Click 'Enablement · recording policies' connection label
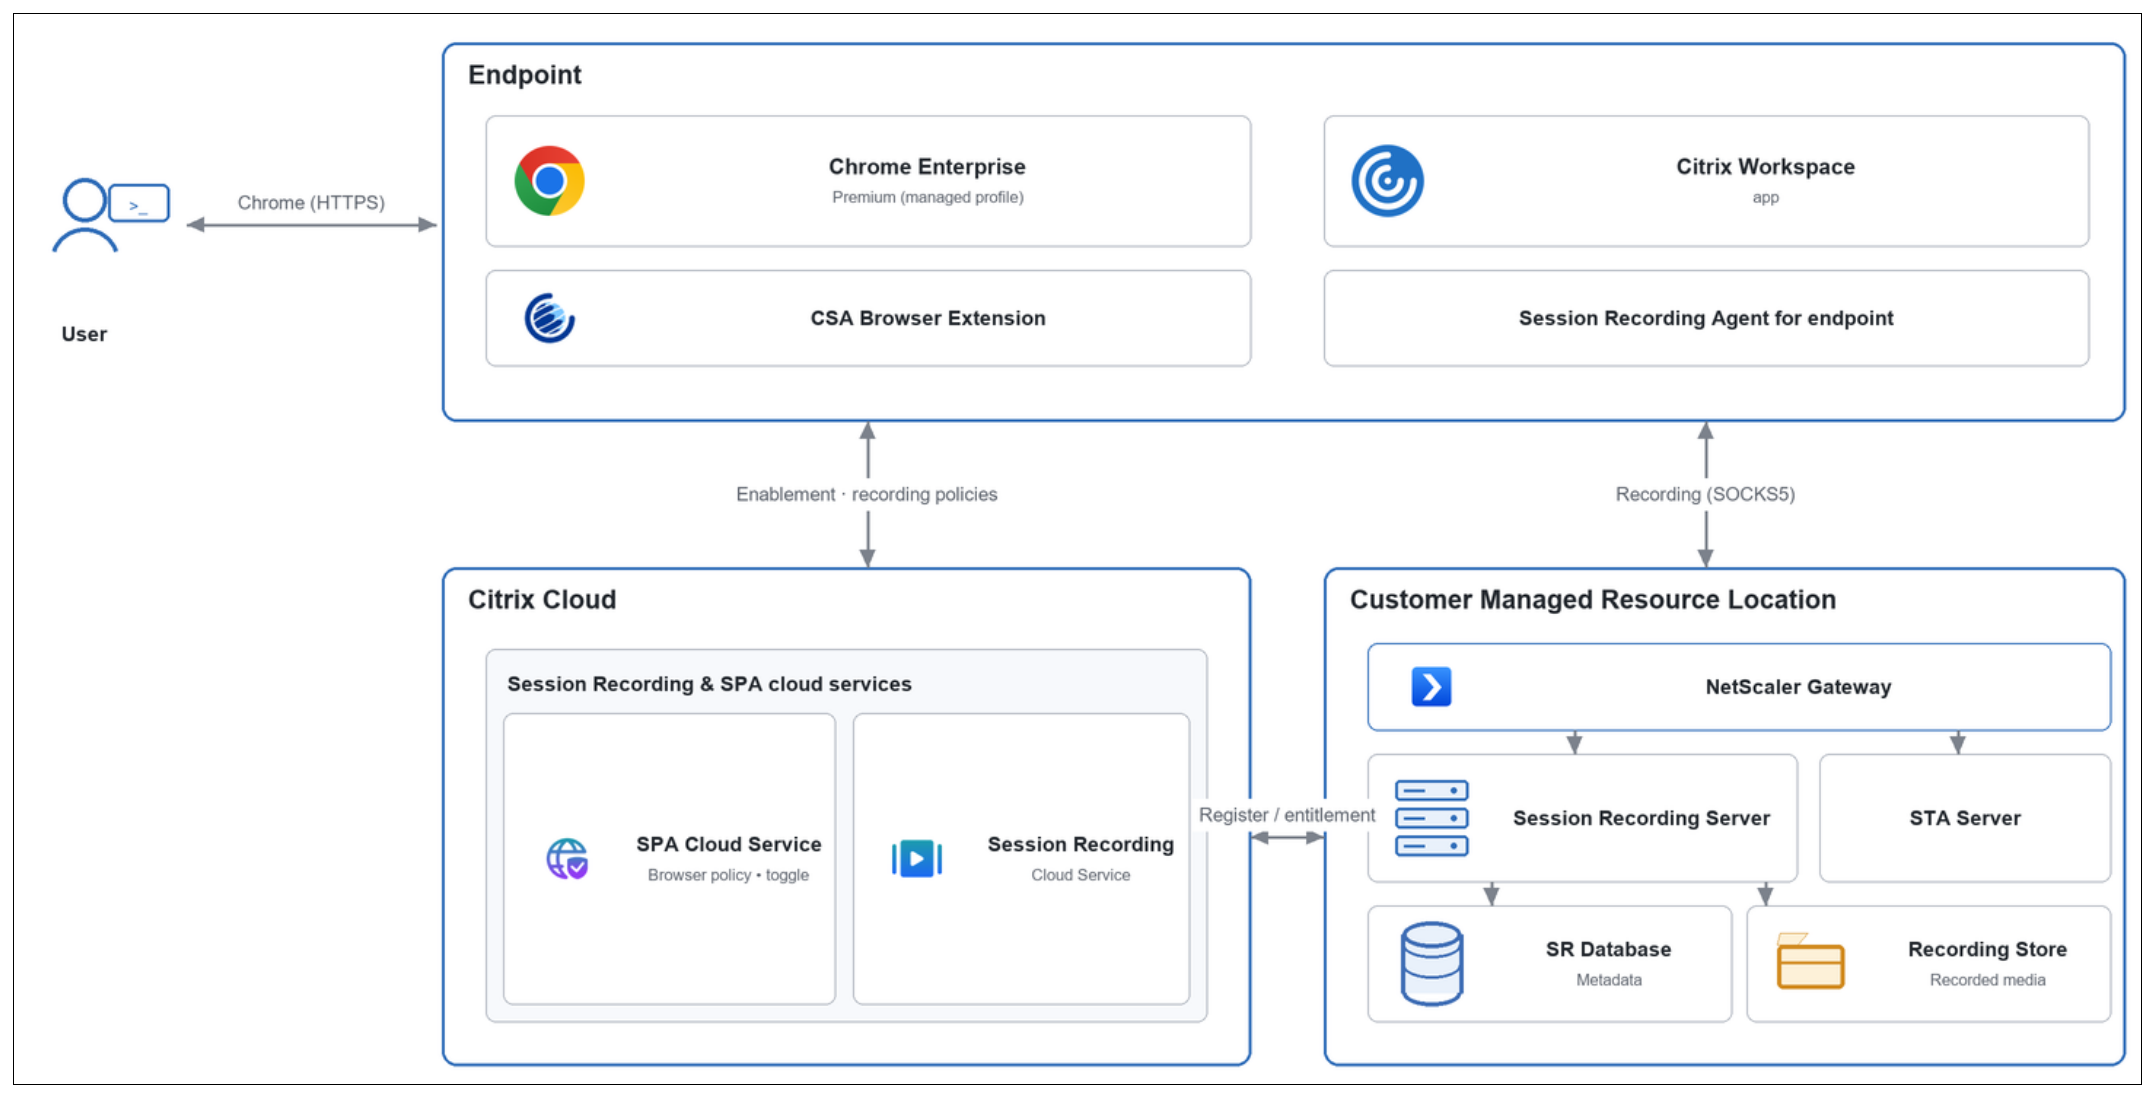 [867, 494]
